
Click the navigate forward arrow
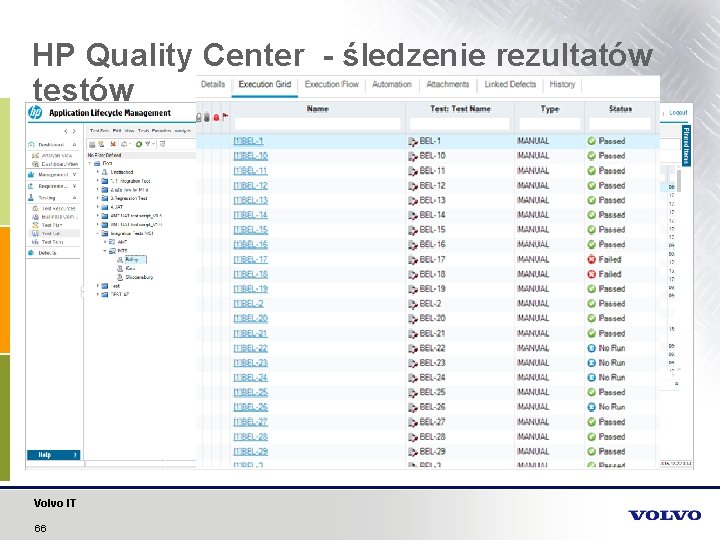tap(74, 131)
